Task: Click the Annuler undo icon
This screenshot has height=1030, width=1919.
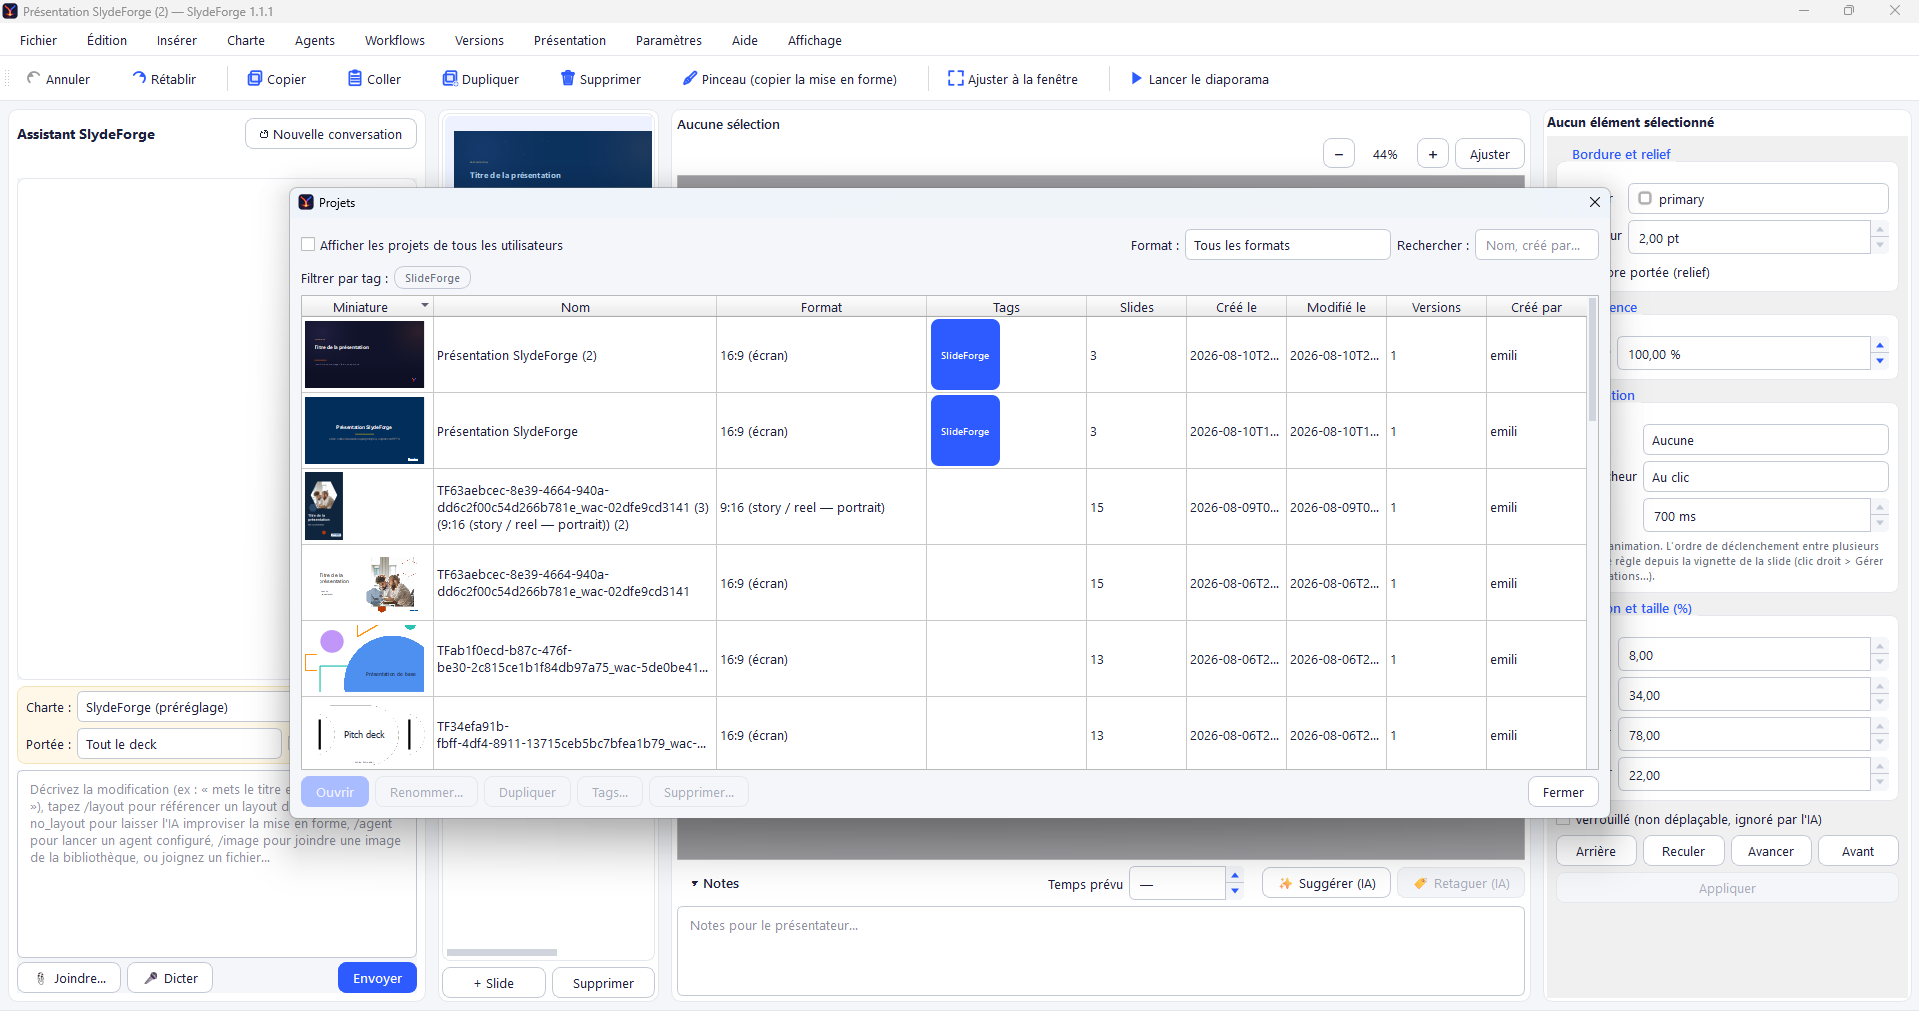Action: click(x=34, y=78)
